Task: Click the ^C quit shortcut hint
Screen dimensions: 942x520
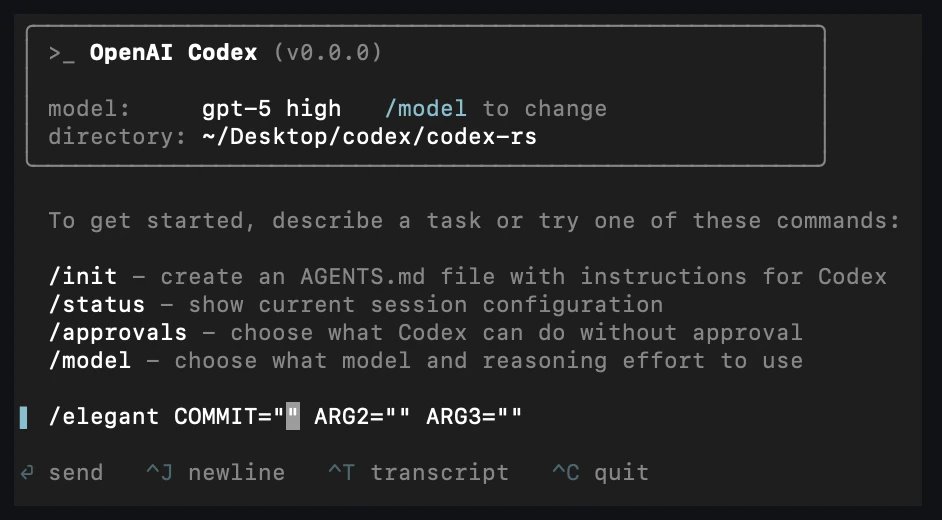Action: 600,472
